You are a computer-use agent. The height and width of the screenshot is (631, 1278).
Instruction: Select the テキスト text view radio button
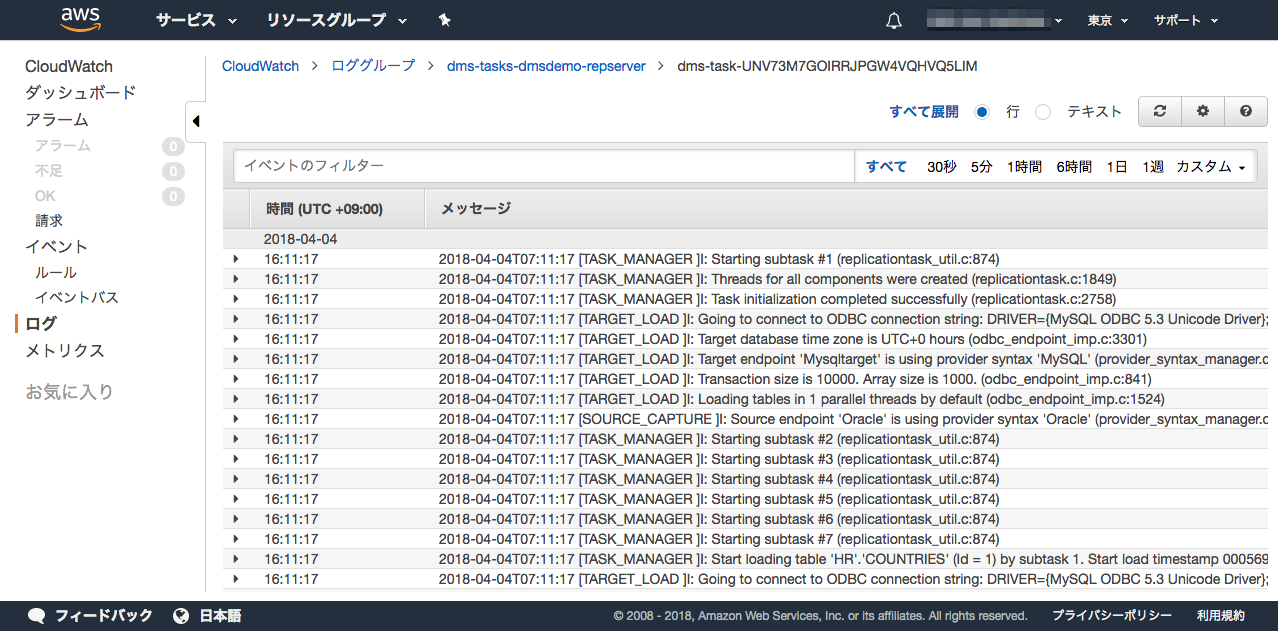tap(1043, 112)
